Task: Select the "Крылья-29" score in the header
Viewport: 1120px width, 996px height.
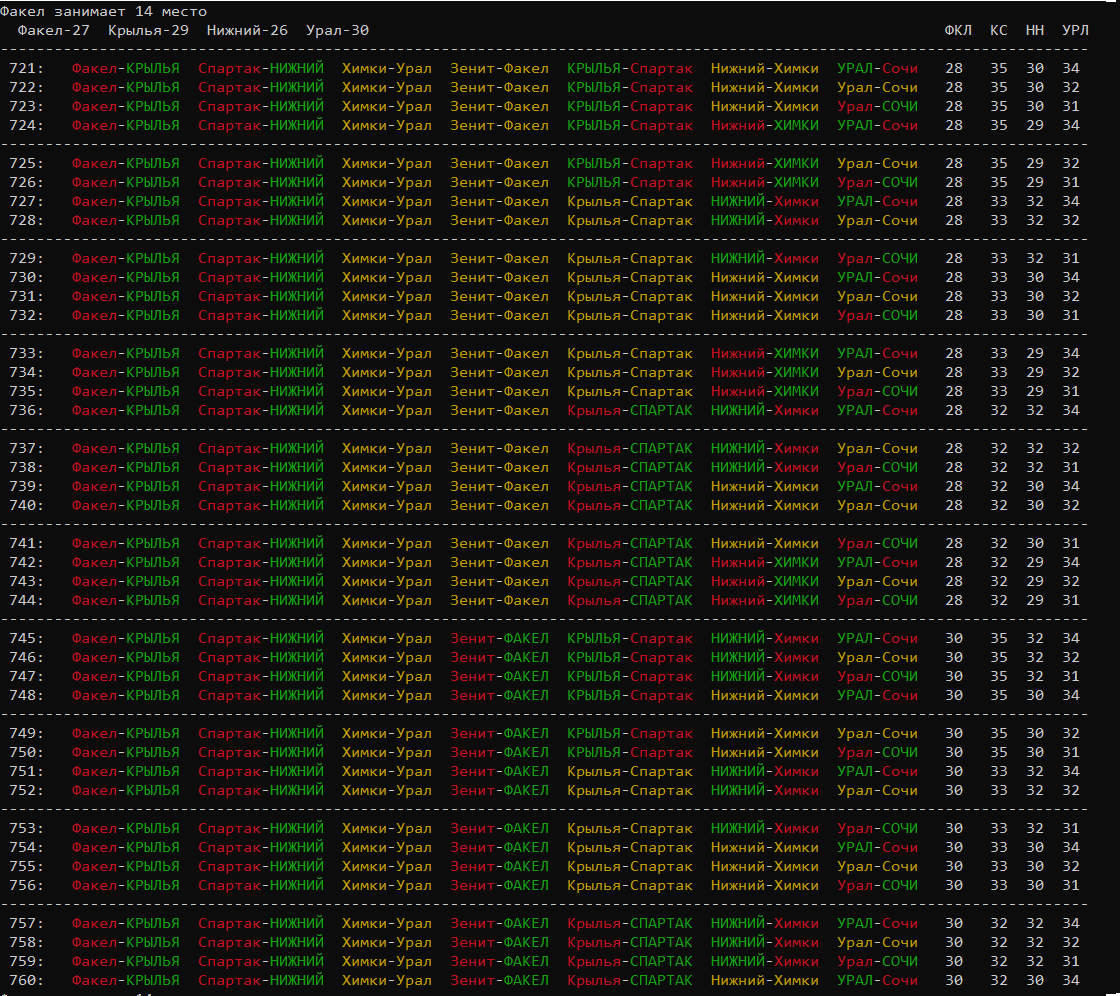Action: pyautogui.click(x=149, y=31)
